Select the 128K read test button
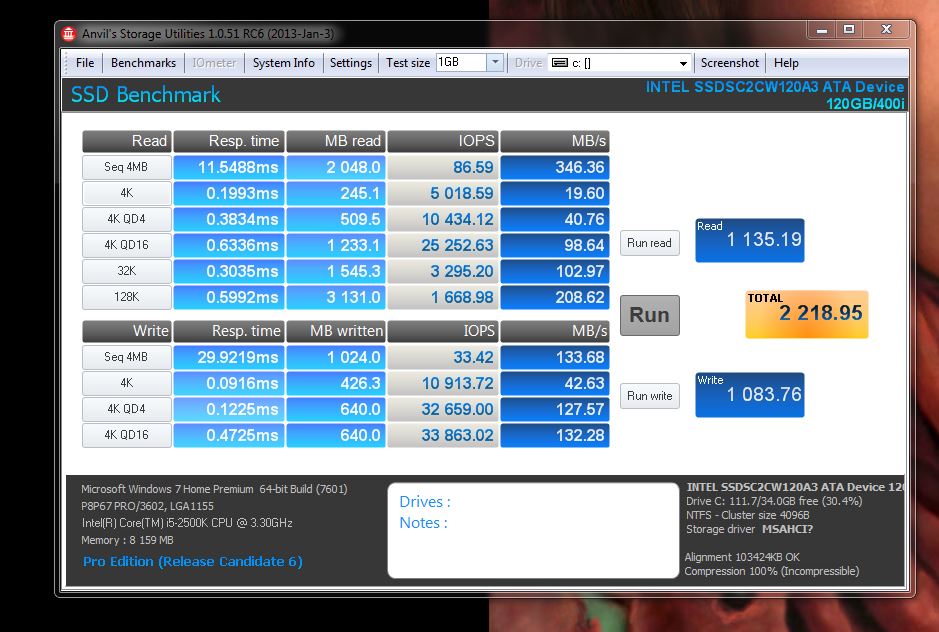 coord(126,297)
